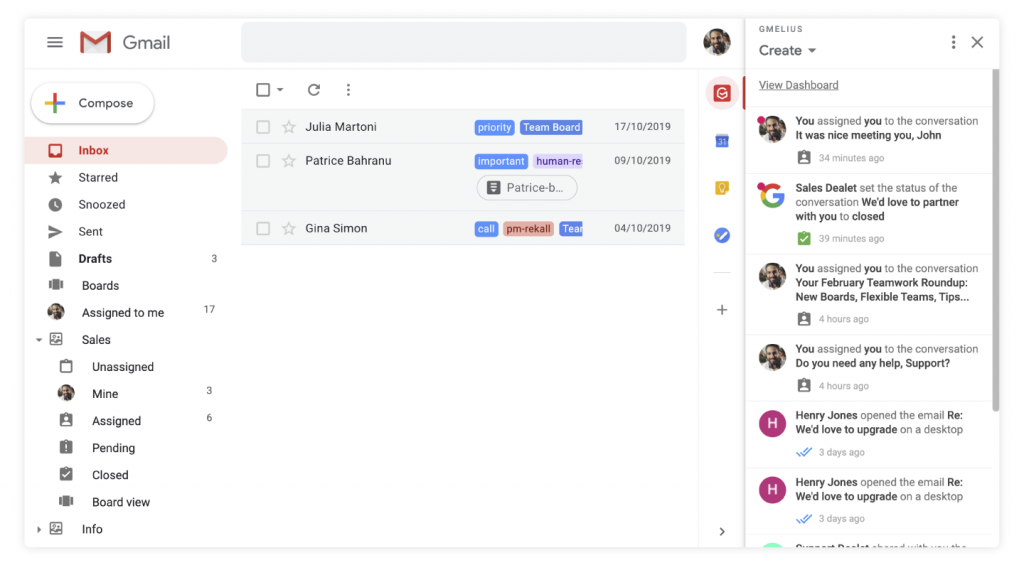
Task: Click the View Dashboard link
Action: (x=798, y=85)
